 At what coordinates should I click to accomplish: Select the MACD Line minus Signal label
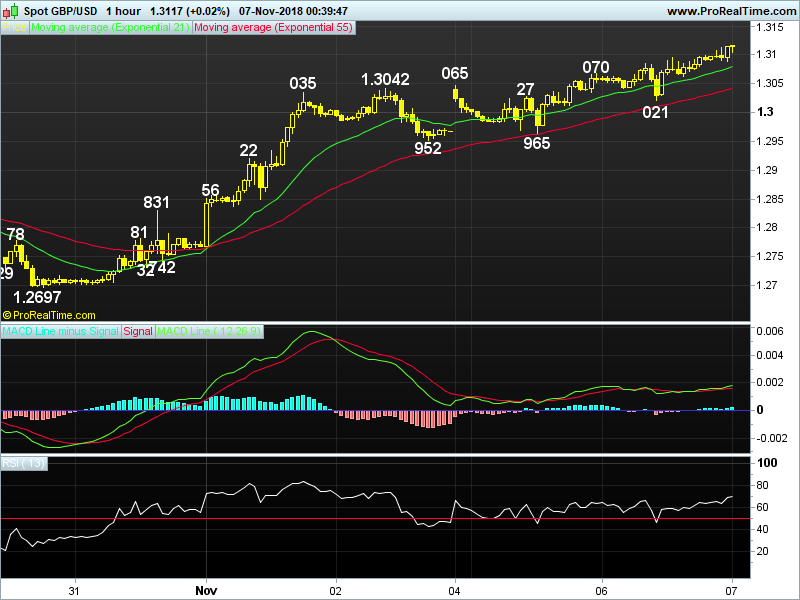coord(61,330)
